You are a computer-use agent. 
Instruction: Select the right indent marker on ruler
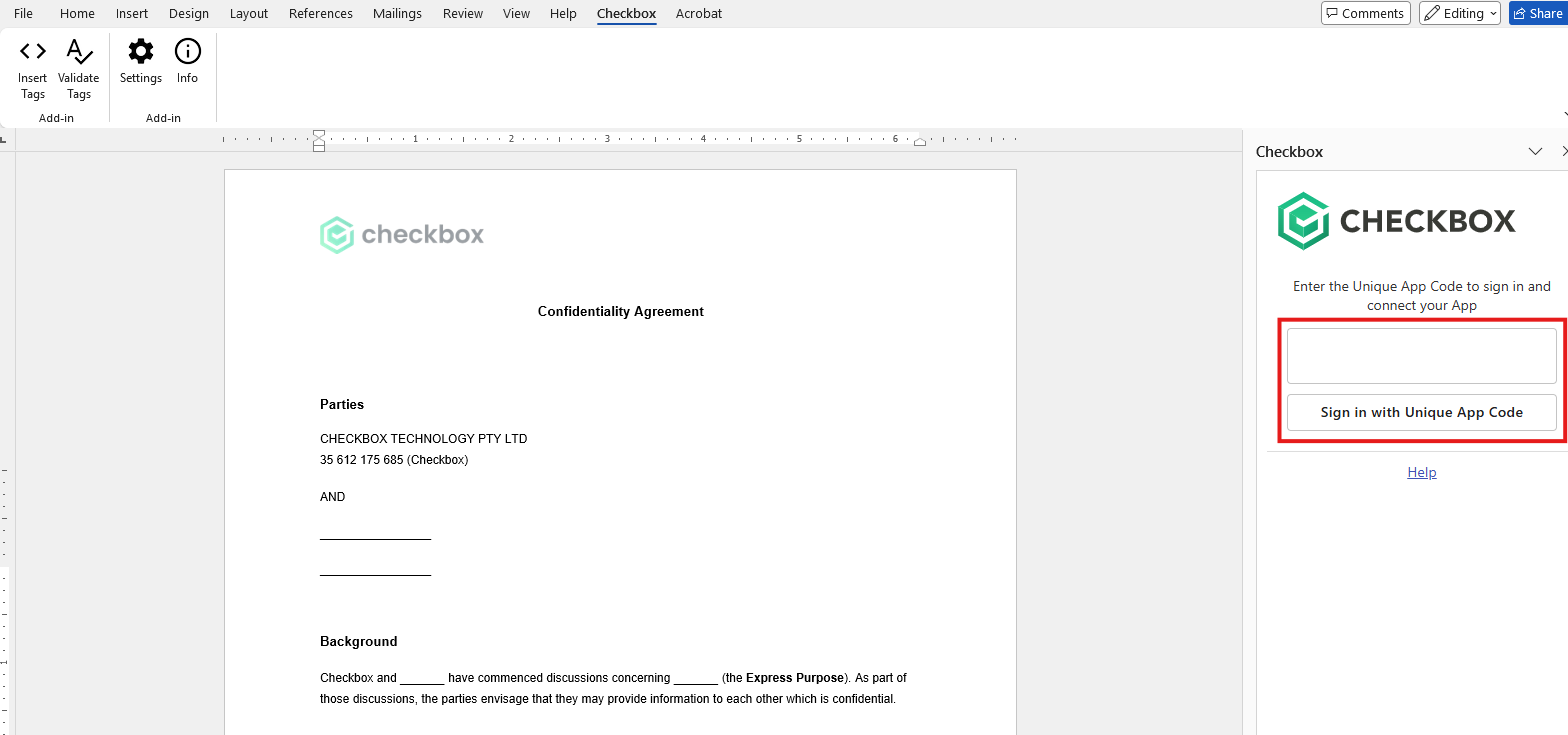tap(920, 141)
